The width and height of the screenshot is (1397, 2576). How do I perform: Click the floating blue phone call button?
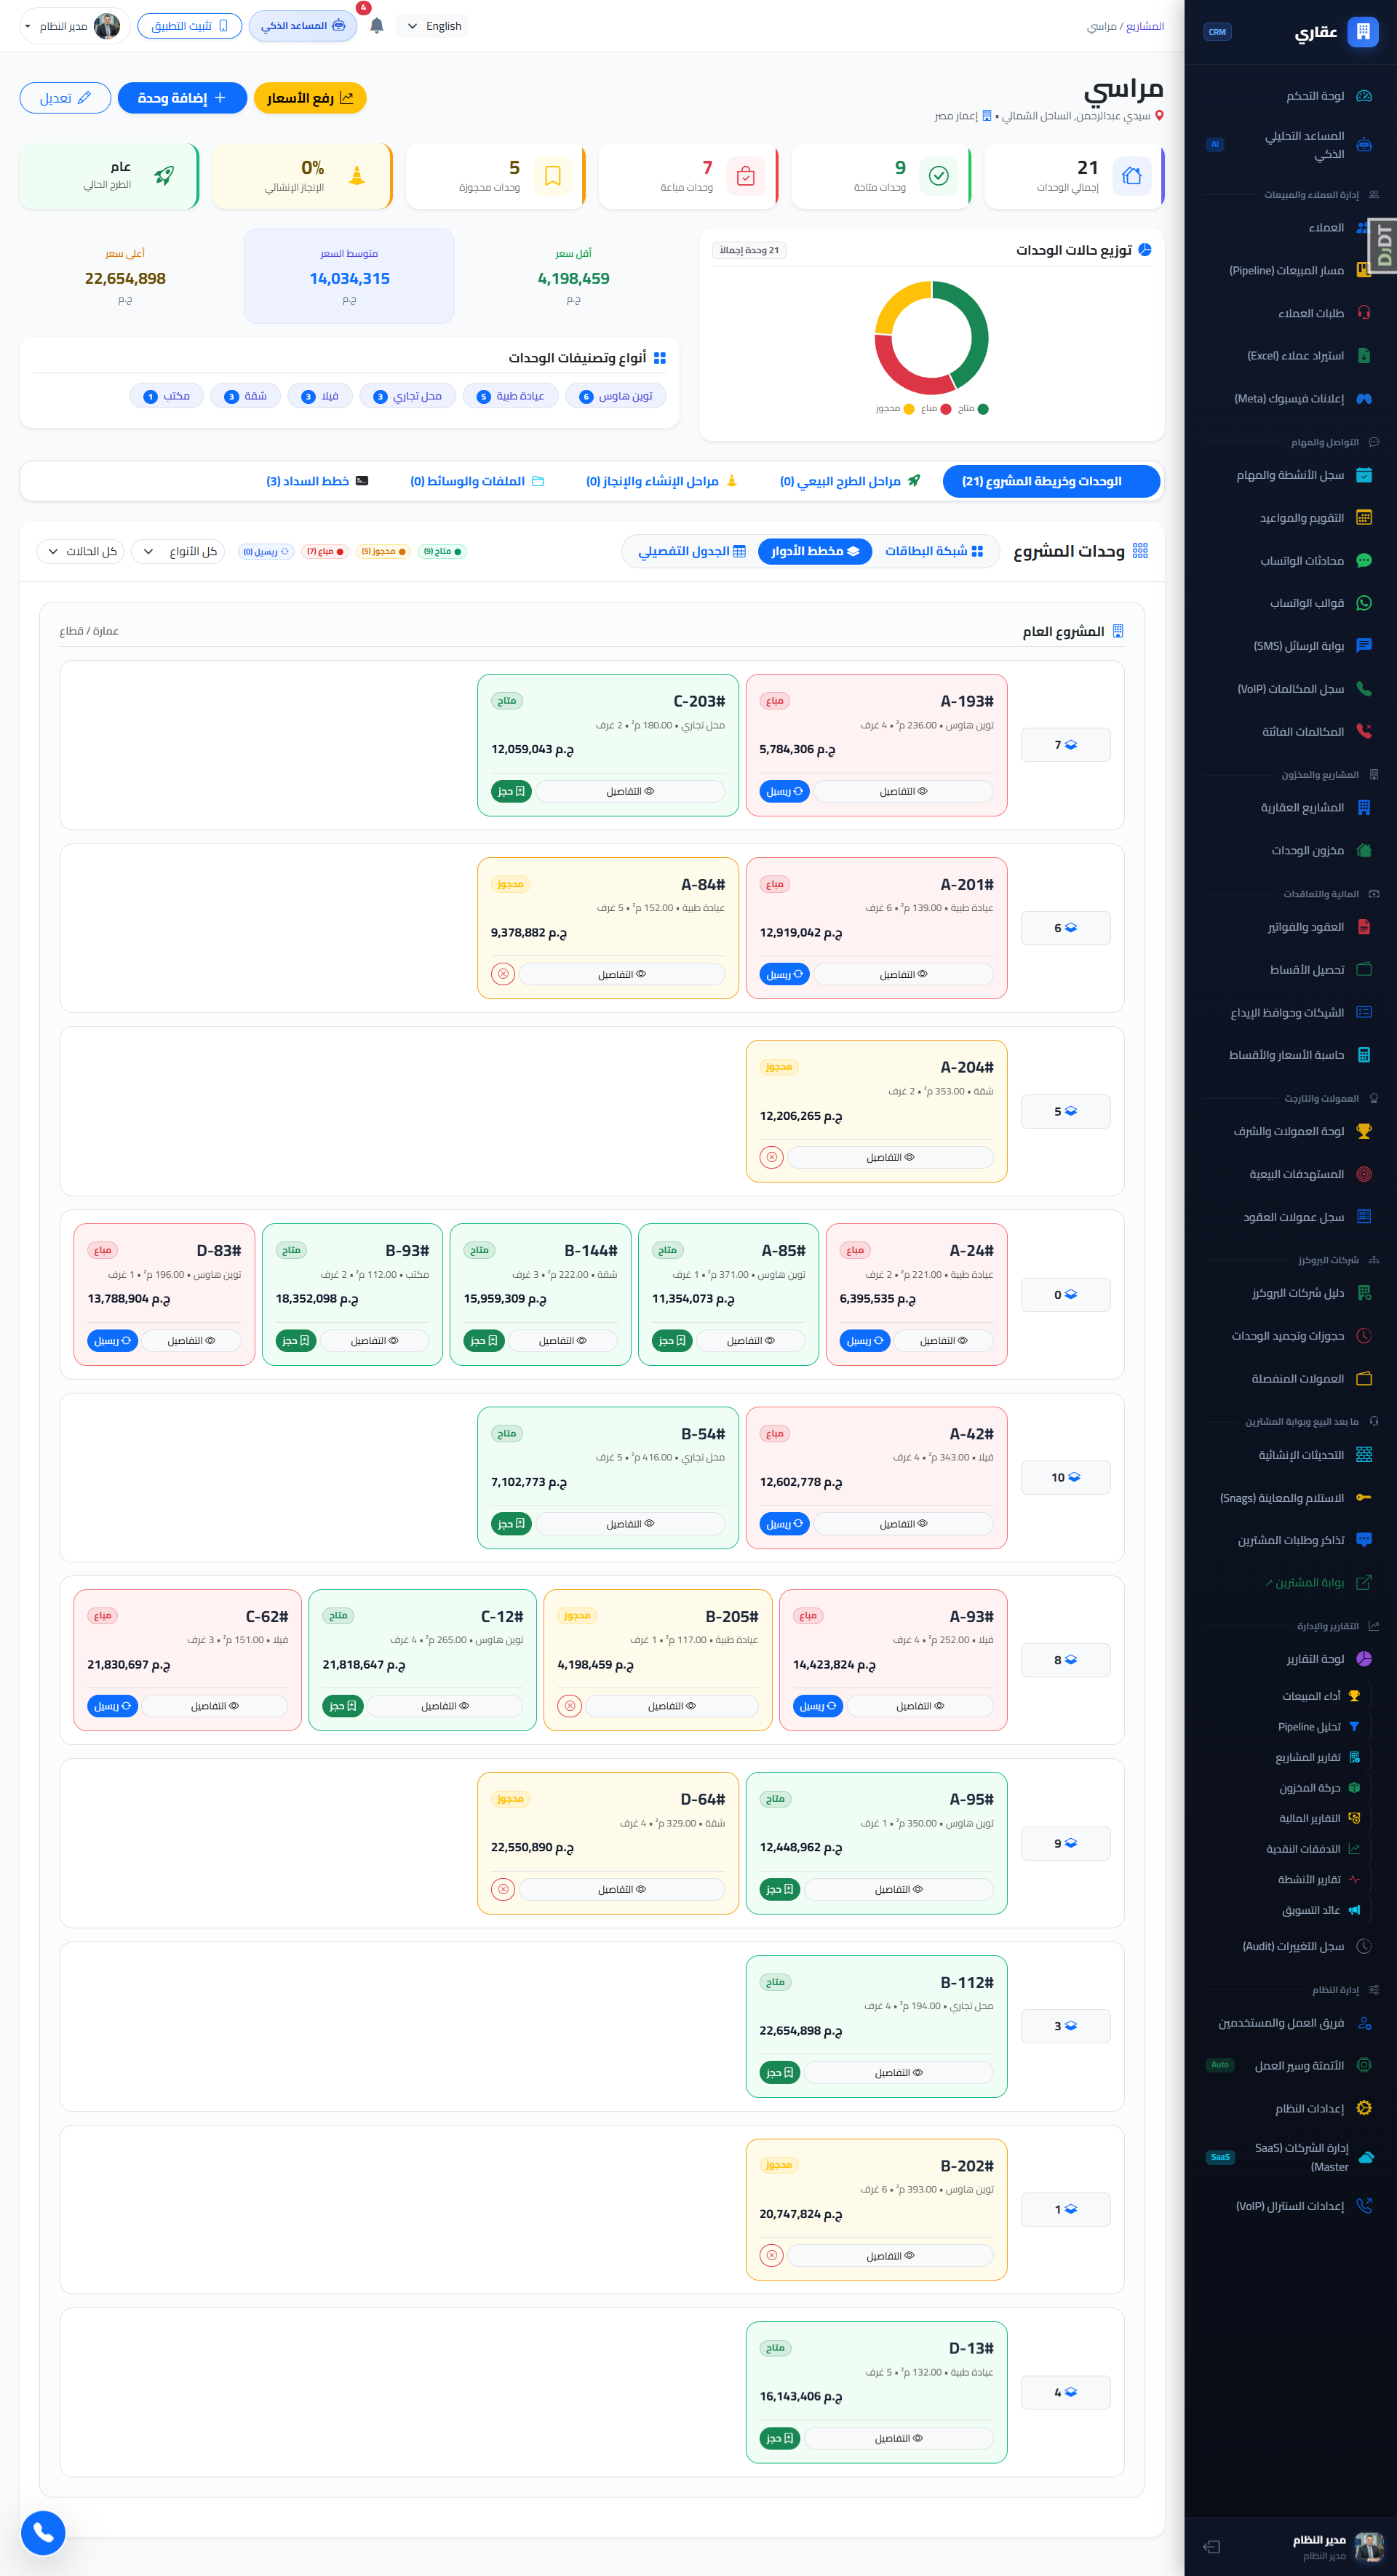click(43, 2532)
